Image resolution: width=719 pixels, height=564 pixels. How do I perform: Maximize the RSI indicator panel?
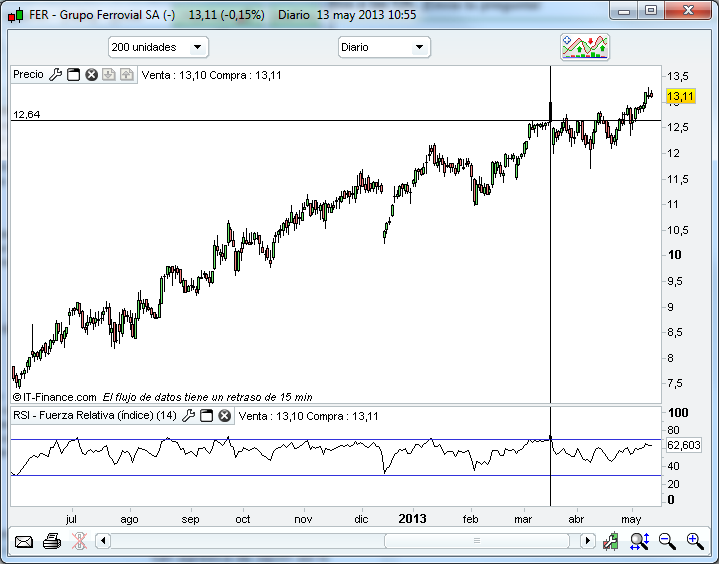pos(206,415)
